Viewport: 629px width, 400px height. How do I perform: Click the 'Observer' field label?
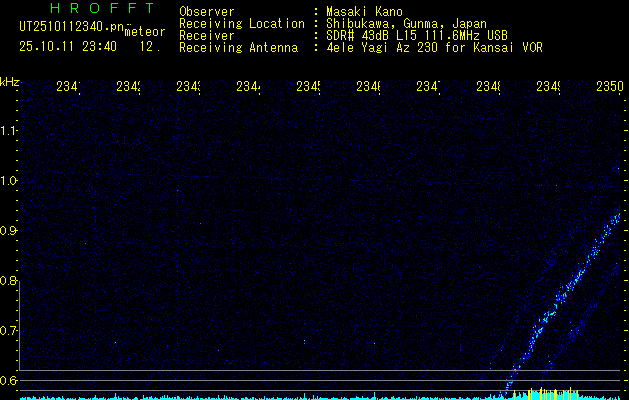207,11
